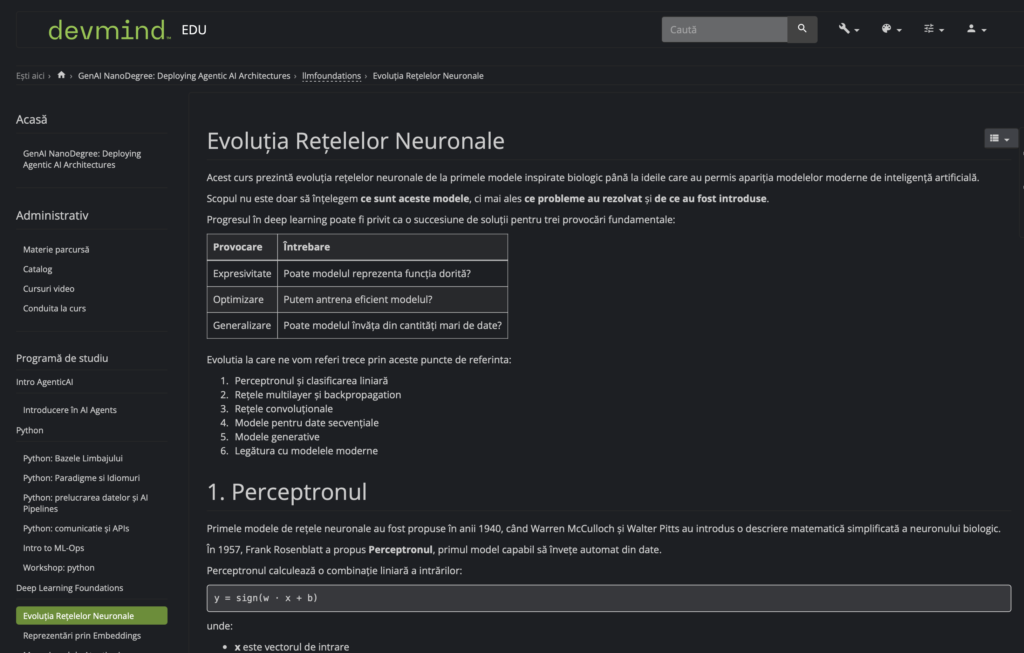Click the search magnifier button

(x=802, y=29)
